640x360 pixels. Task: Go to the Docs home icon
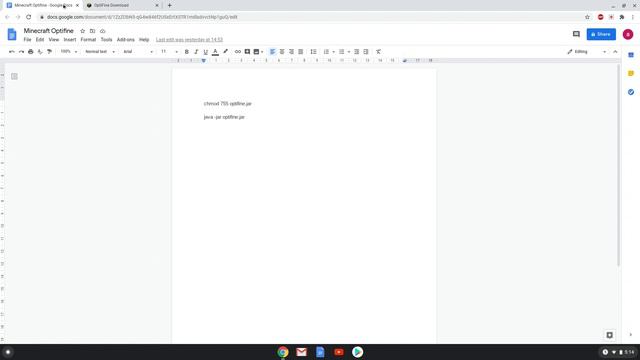tap(12, 34)
